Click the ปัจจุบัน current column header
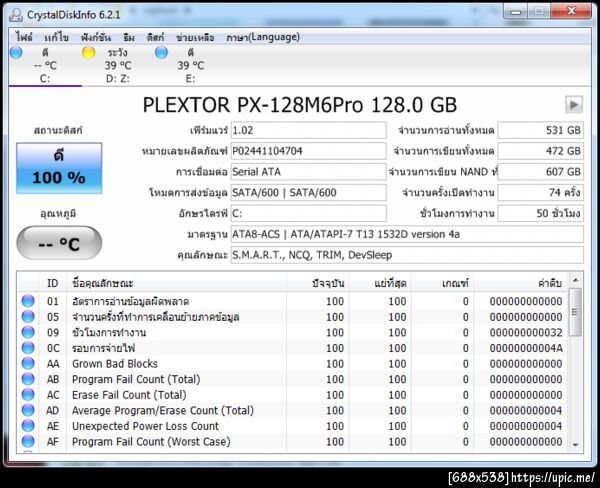 (x=318, y=283)
